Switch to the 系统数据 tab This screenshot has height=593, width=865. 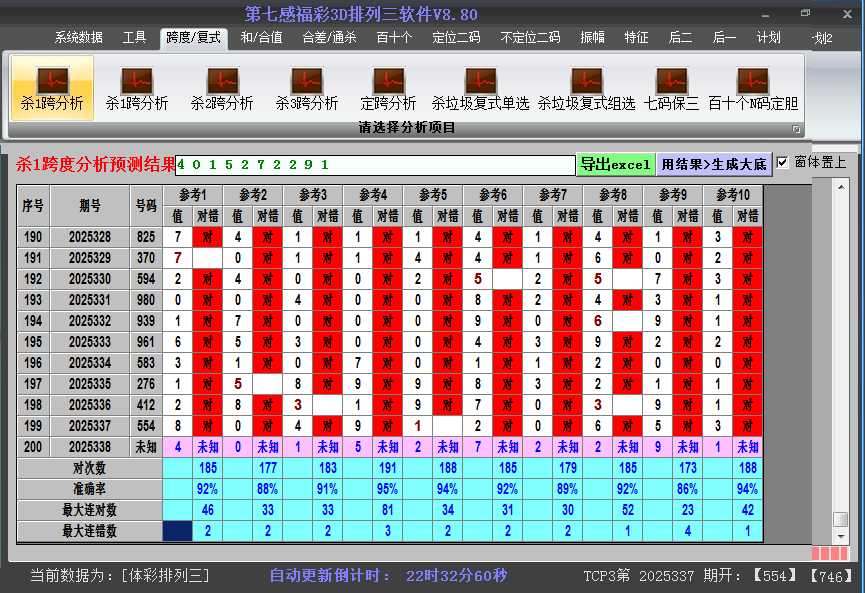point(79,38)
